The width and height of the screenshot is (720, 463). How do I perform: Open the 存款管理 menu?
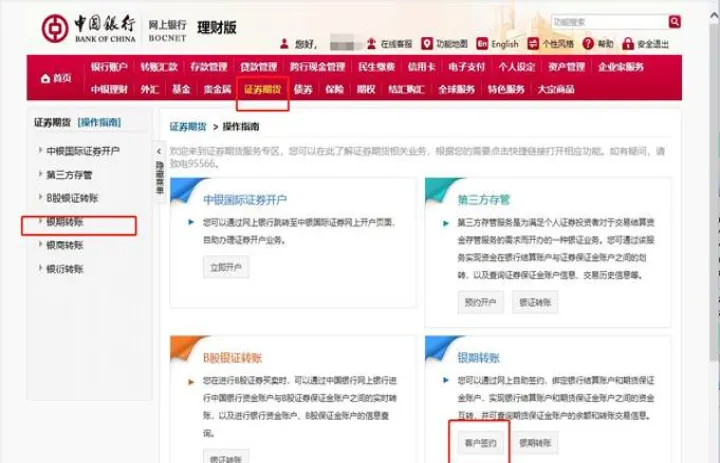click(209, 67)
